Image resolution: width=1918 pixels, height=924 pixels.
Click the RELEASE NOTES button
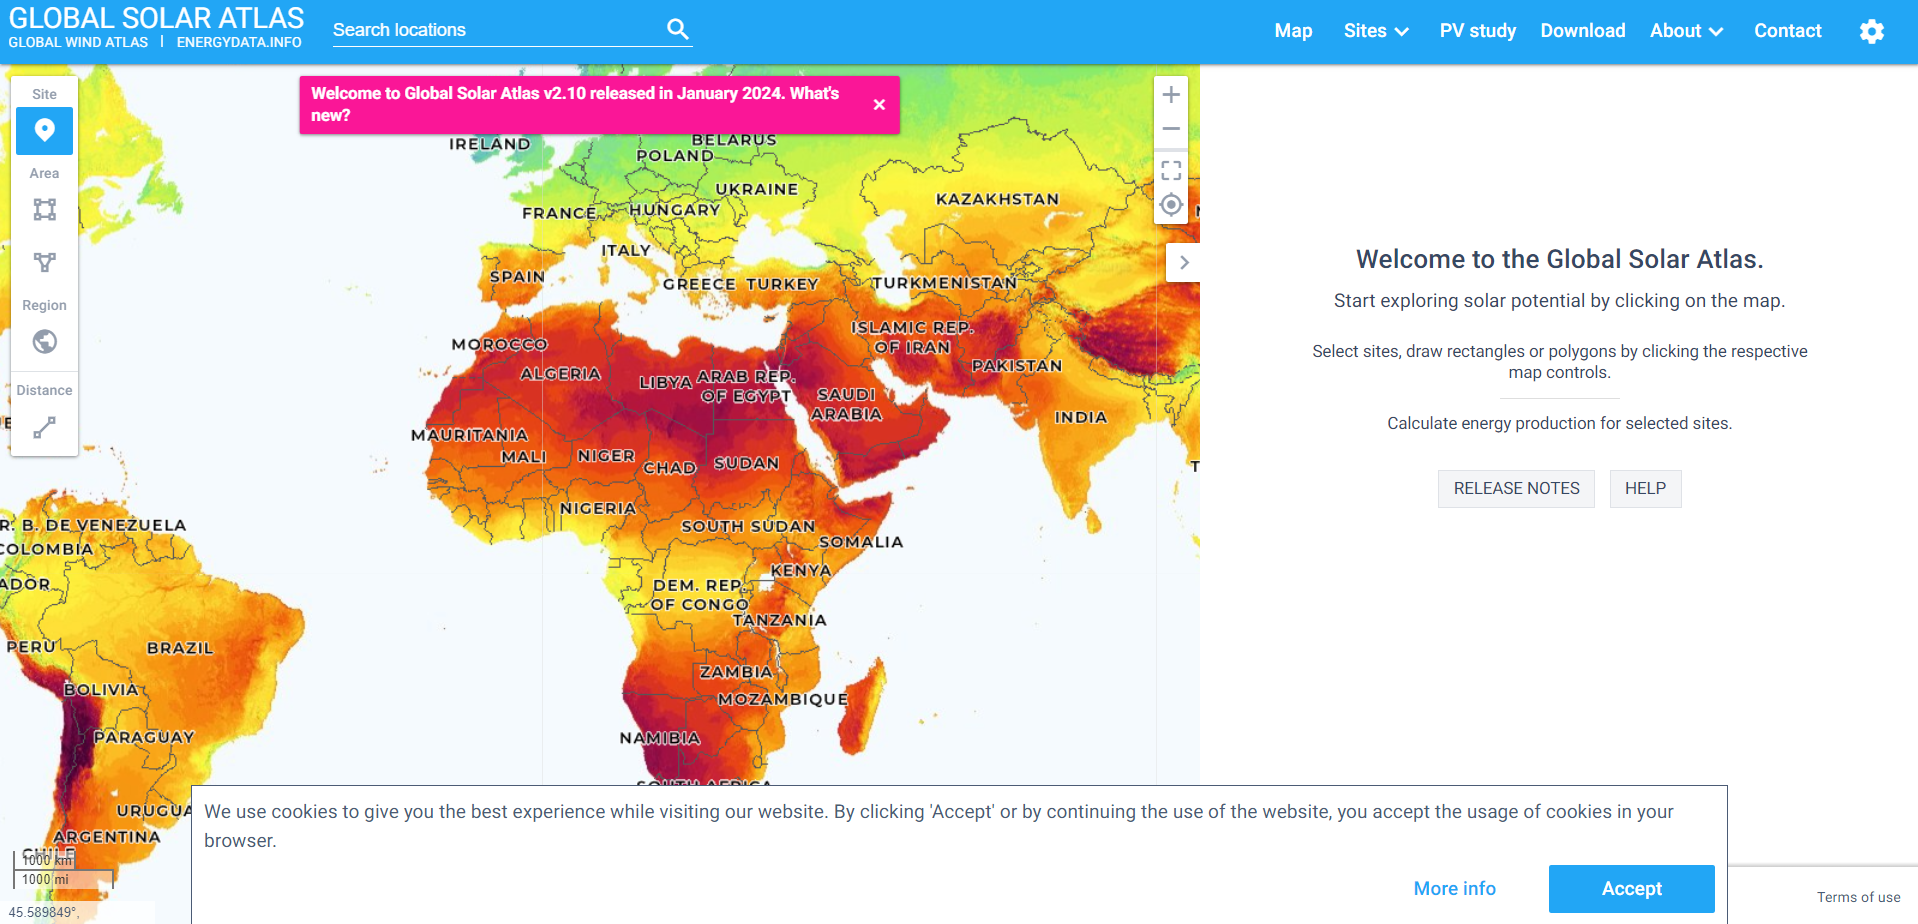[1516, 489]
